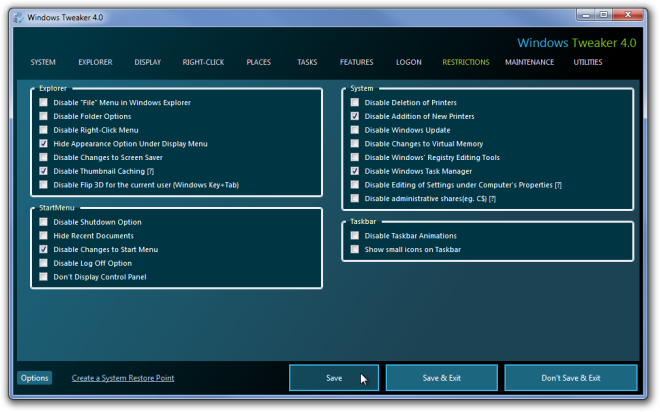Enable Disable Taskbar Animations
Viewport: 660px width, 412px height.
(355, 236)
